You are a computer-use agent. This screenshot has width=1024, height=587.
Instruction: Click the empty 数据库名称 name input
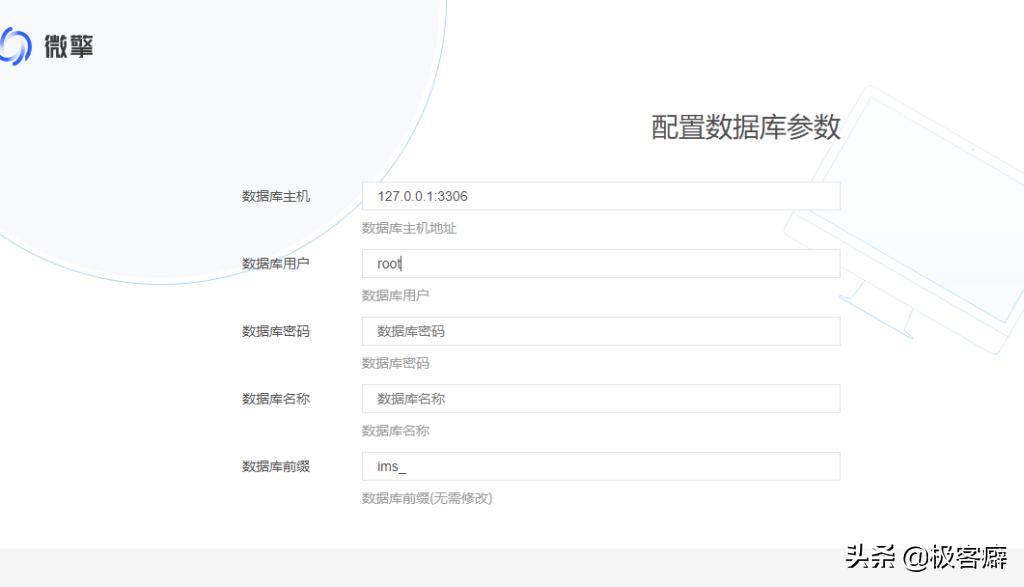pos(601,399)
